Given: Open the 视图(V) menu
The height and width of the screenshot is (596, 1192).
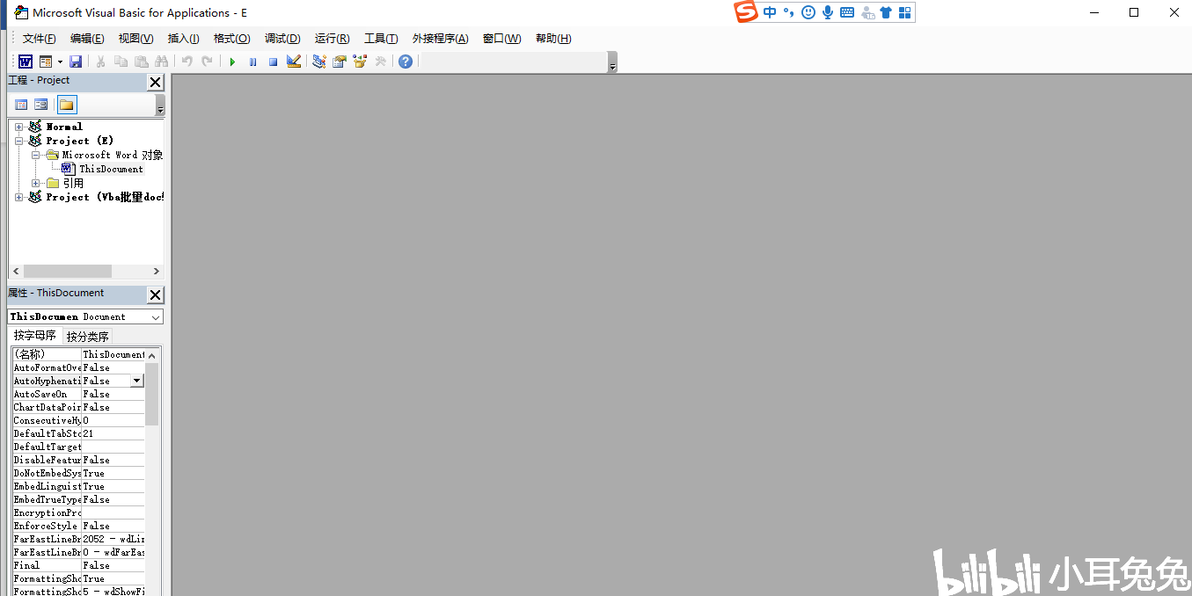Looking at the screenshot, I should click(135, 39).
